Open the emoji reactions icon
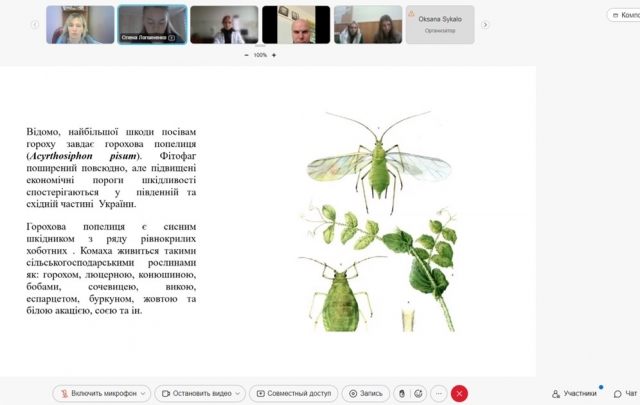 click(418, 394)
